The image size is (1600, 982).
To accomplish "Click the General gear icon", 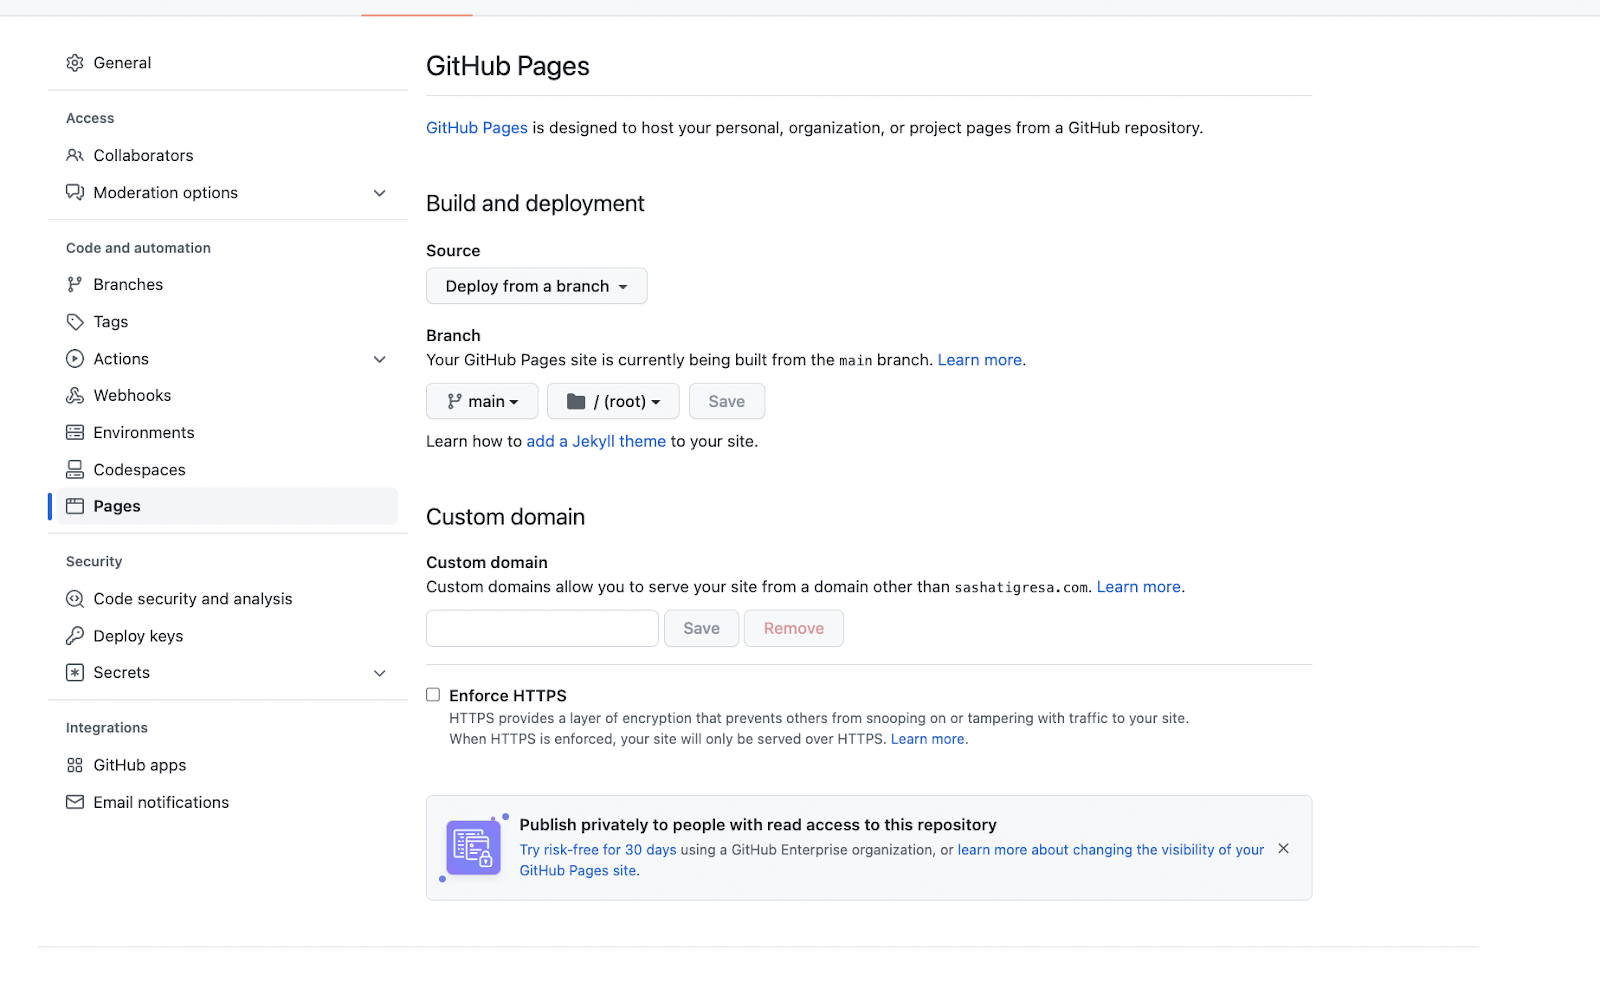I will tap(75, 63).
